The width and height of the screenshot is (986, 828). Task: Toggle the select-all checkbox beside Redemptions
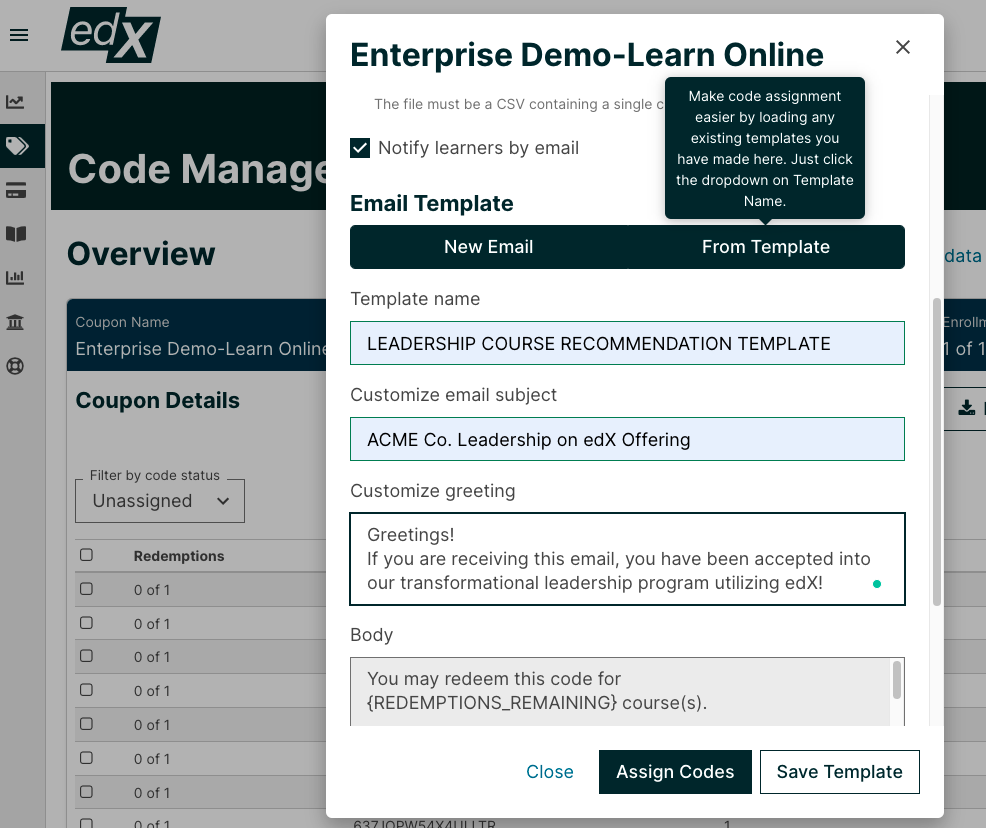[x=86, y=555]
